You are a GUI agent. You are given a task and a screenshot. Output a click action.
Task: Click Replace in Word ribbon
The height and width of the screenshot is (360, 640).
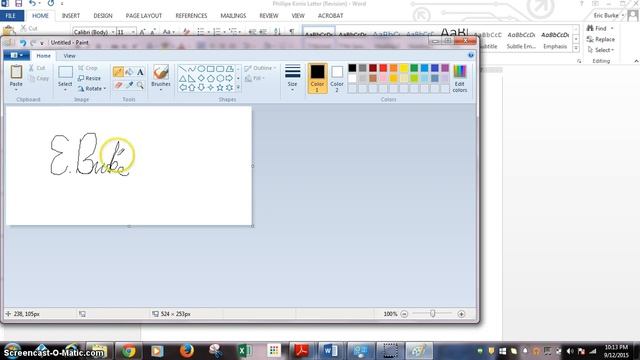pyautogui.click(x=600, y=39)
